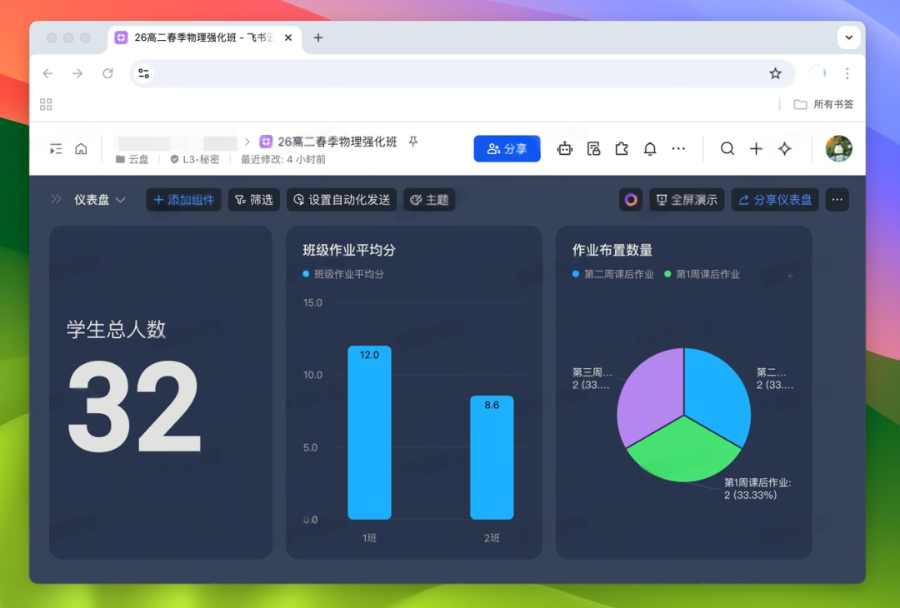Viewport: 900px width, 608px height.
Task: Open the user profile avatar
Action: coord(839,149)
